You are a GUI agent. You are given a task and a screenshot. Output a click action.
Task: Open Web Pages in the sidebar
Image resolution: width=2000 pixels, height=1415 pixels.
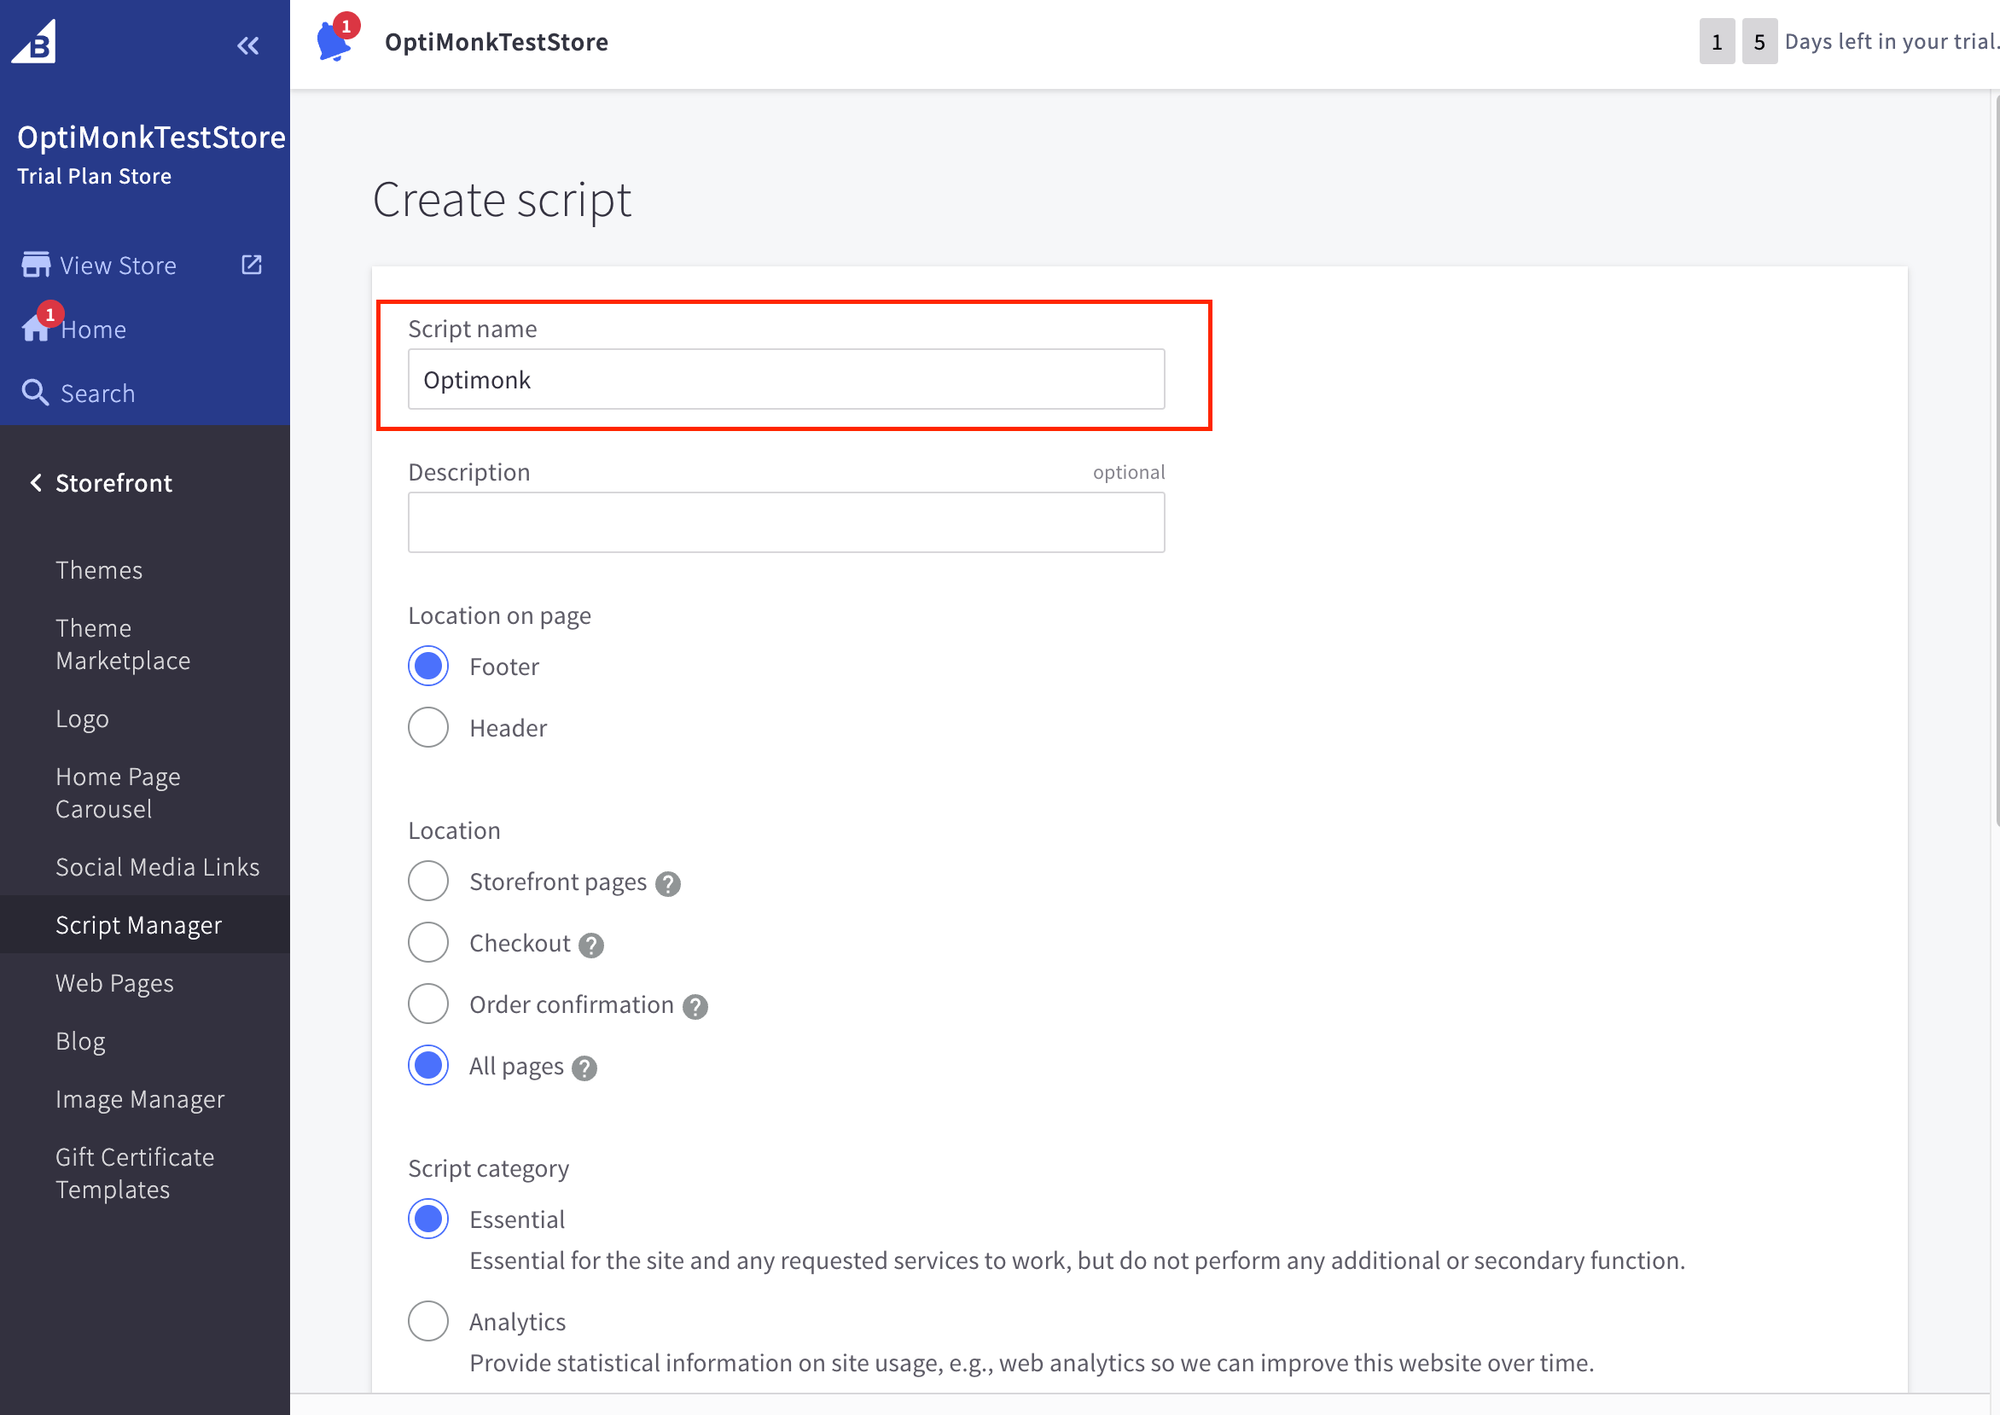click(x=115, y=983)
